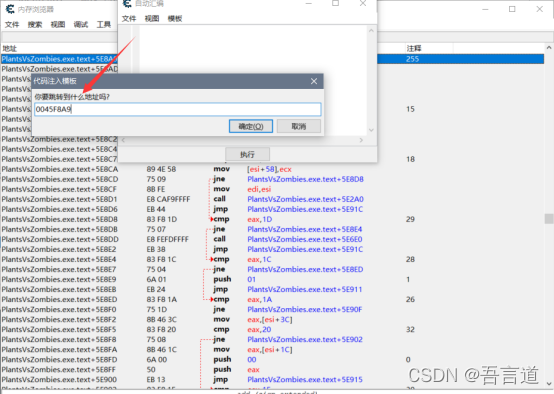Click jmp target PlantsVsZombies.exe.text+5E911

305,289
